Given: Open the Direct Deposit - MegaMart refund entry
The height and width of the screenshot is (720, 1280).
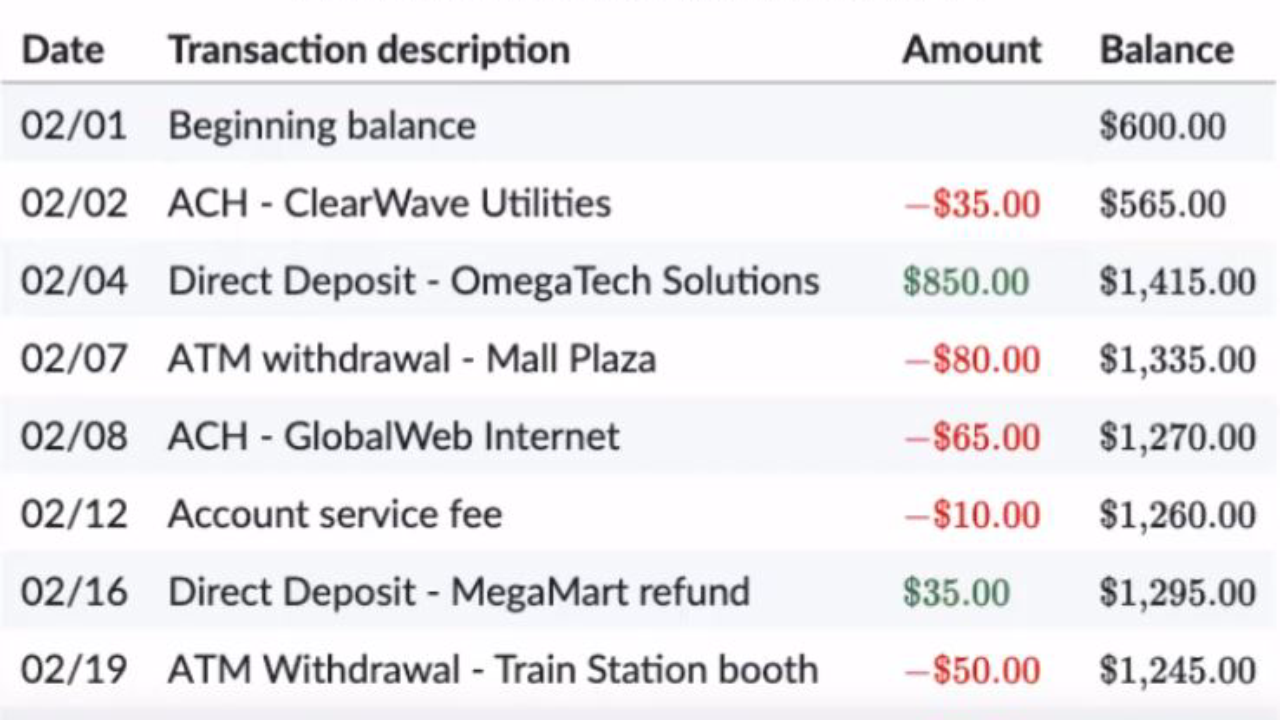Looking at the screenshot, I should [458, 592].
